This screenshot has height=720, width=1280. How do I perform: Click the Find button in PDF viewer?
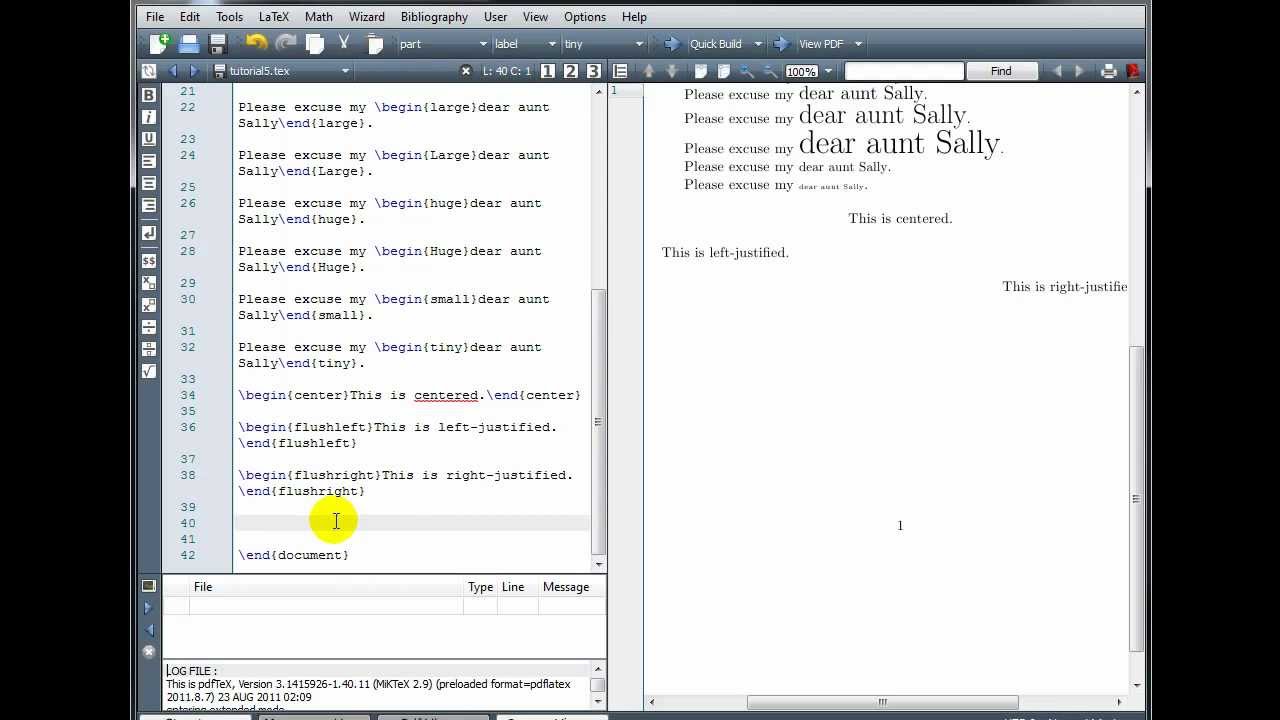[x=1001, y=71]
